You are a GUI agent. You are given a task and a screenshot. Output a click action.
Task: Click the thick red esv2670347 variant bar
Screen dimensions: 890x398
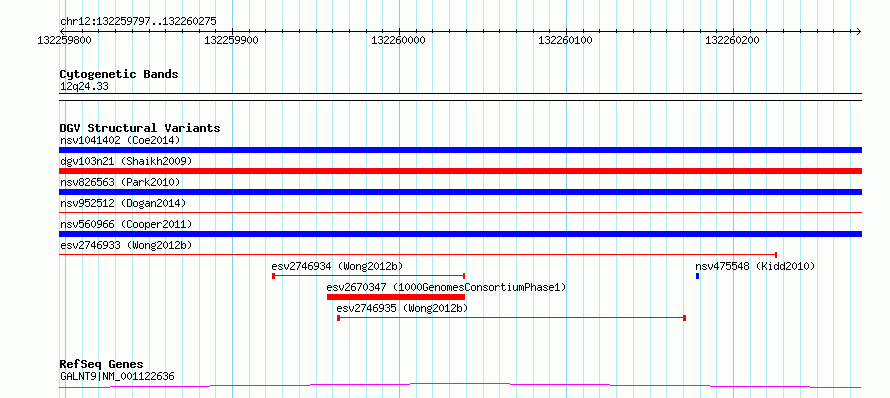(x=396, y=297)
